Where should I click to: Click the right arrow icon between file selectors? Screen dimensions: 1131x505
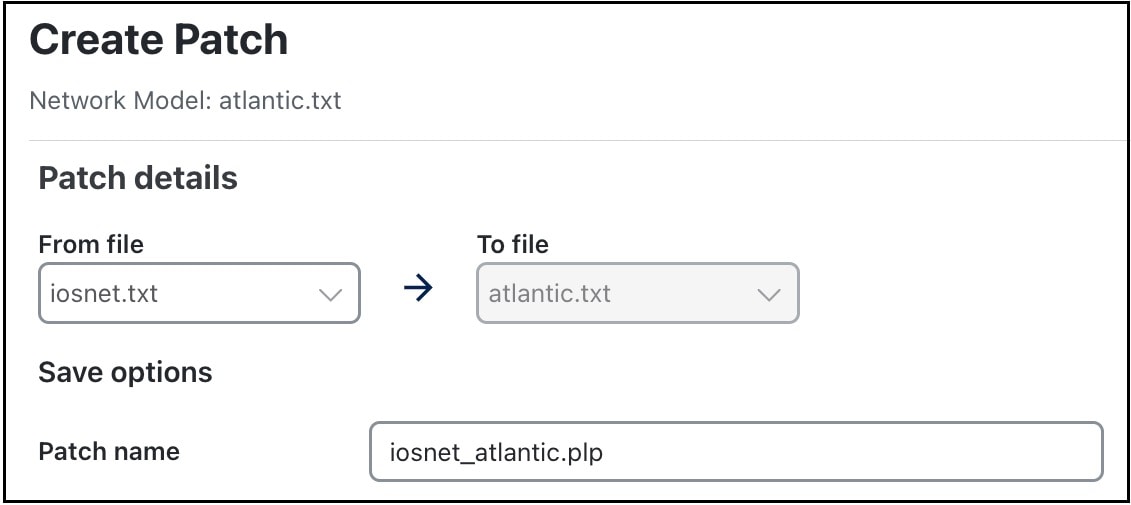point(418,289)
